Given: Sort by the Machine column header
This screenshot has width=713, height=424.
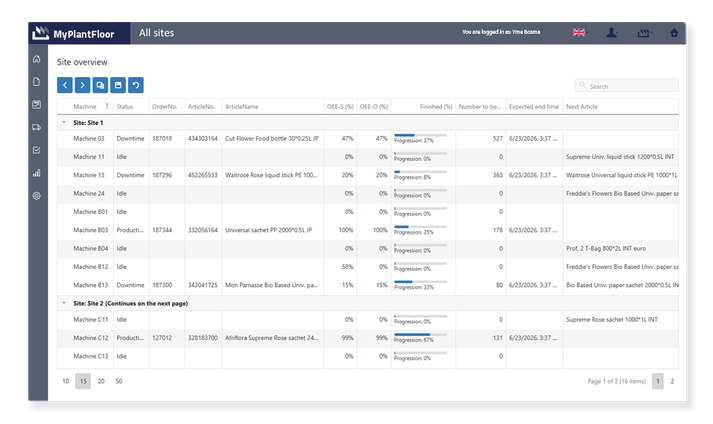Looking at the screenshot, I should coord(85,106).
